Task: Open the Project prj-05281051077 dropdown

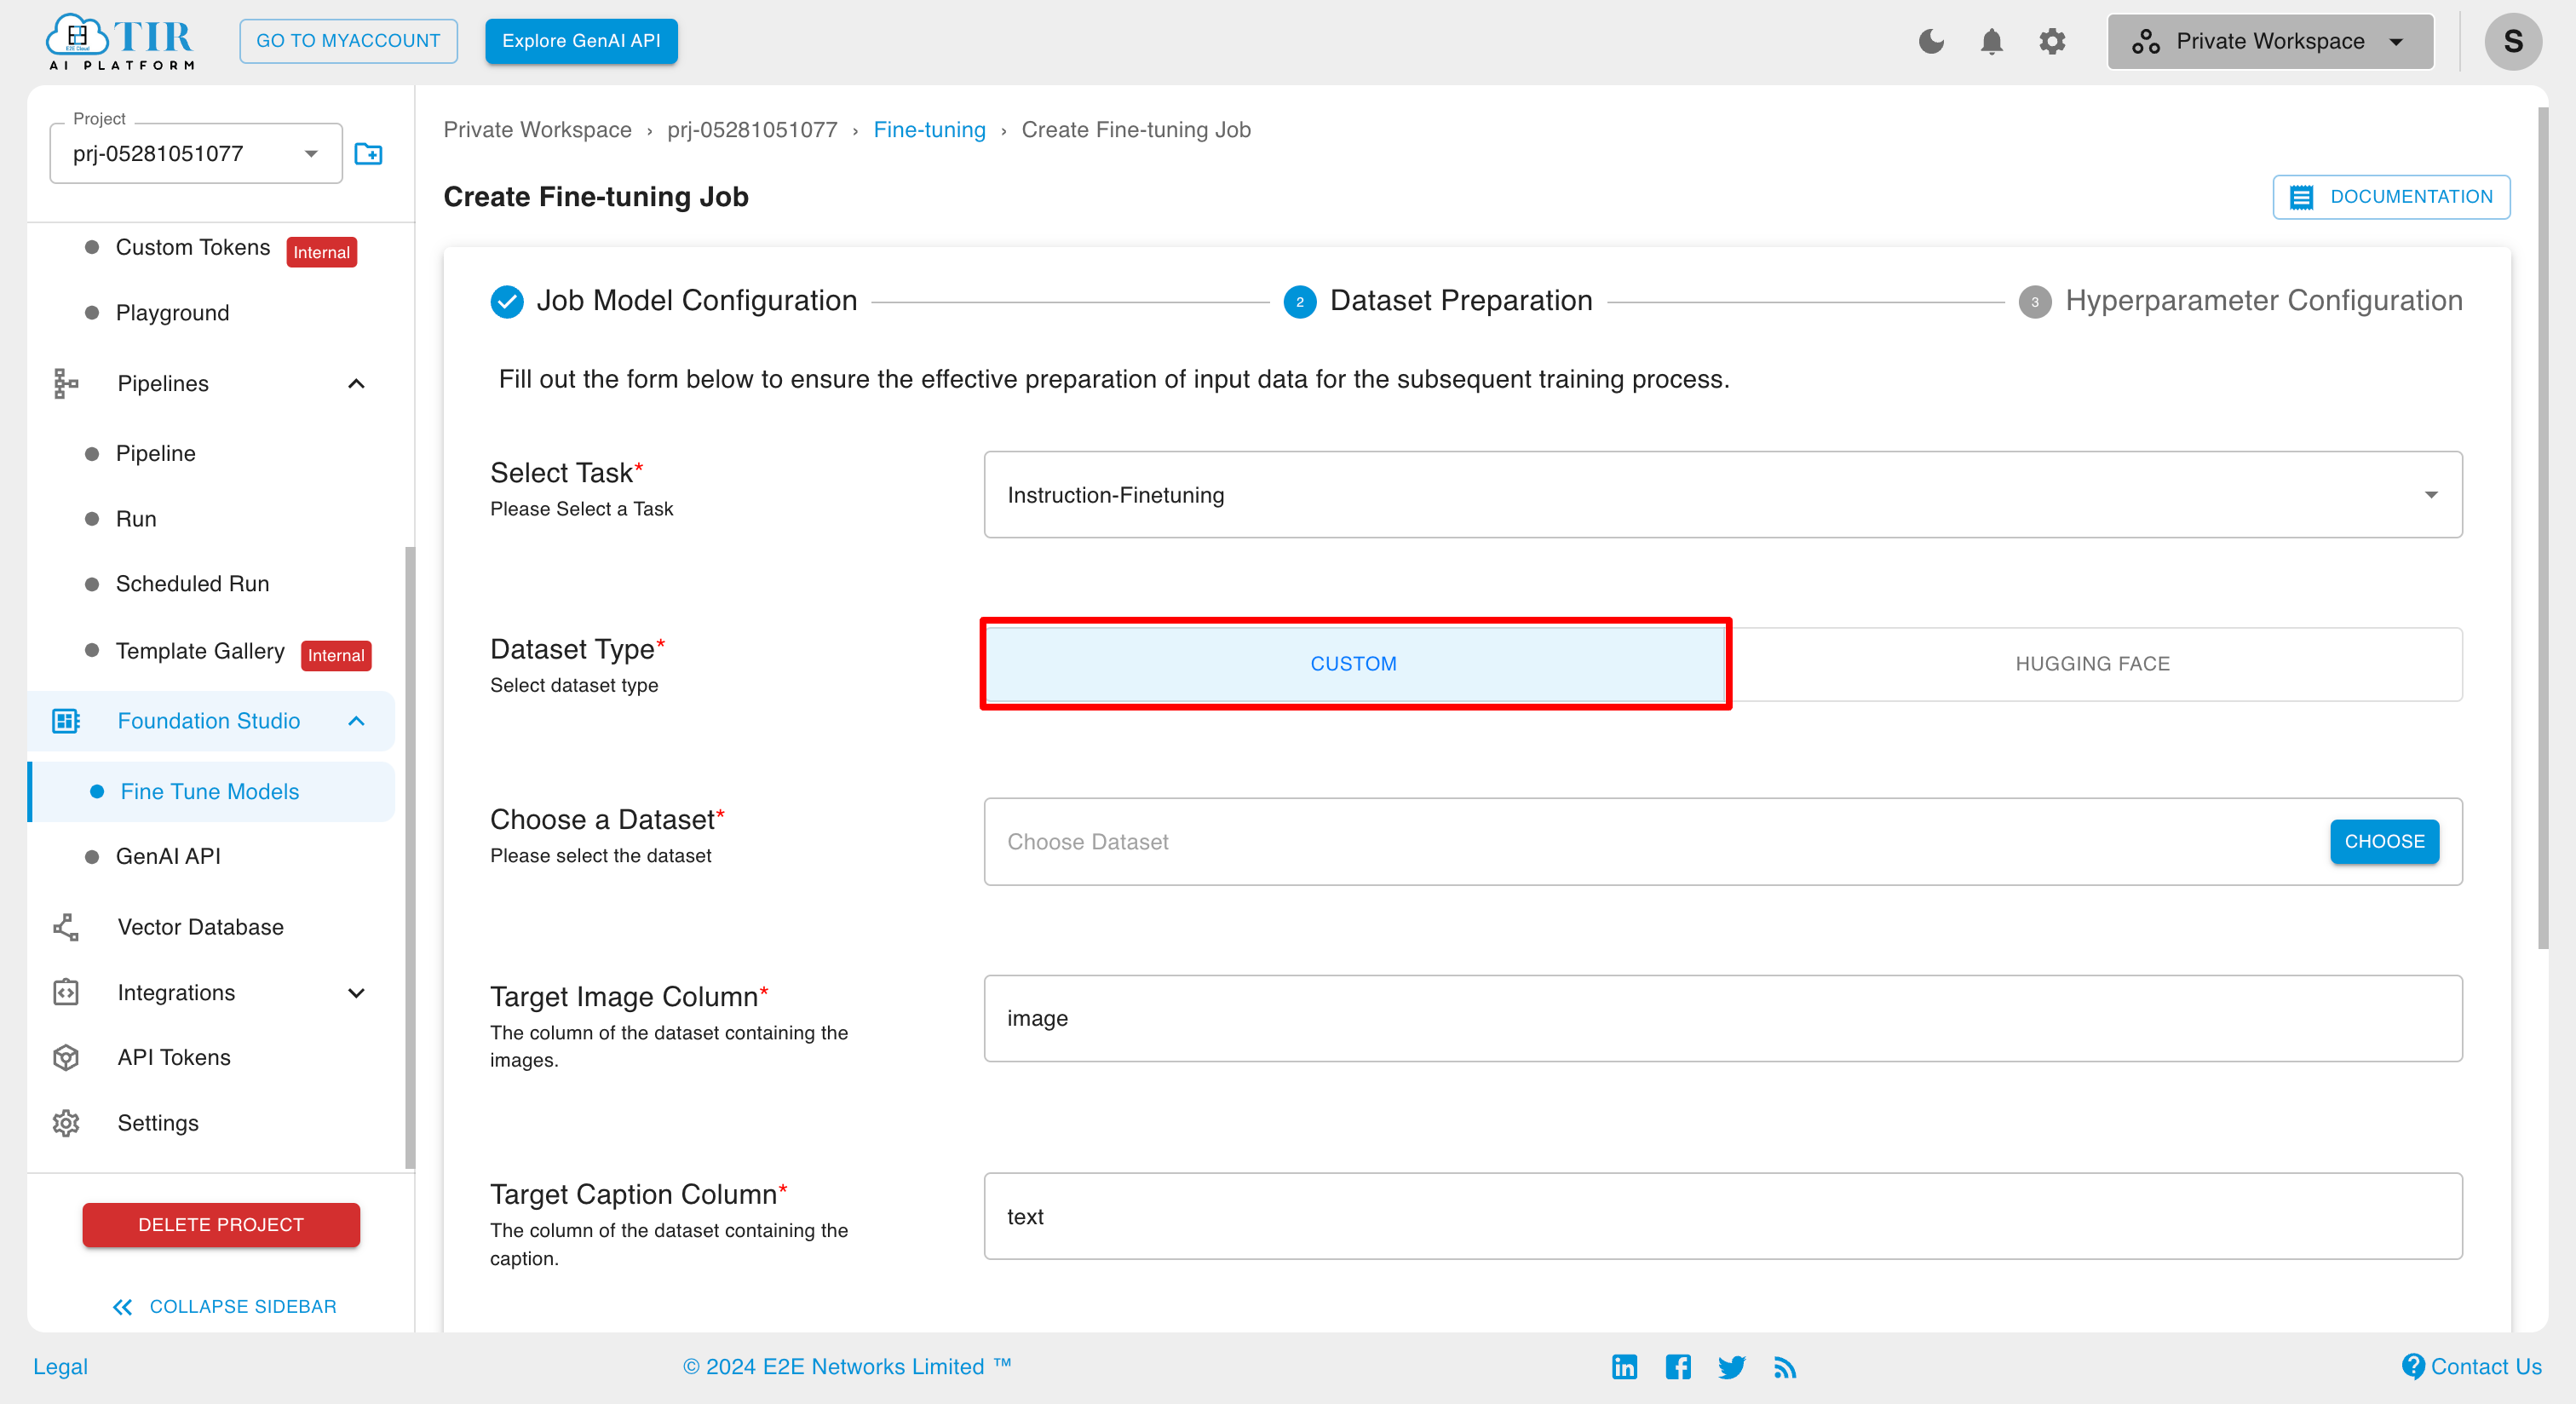Action: [x=196, y=154]
